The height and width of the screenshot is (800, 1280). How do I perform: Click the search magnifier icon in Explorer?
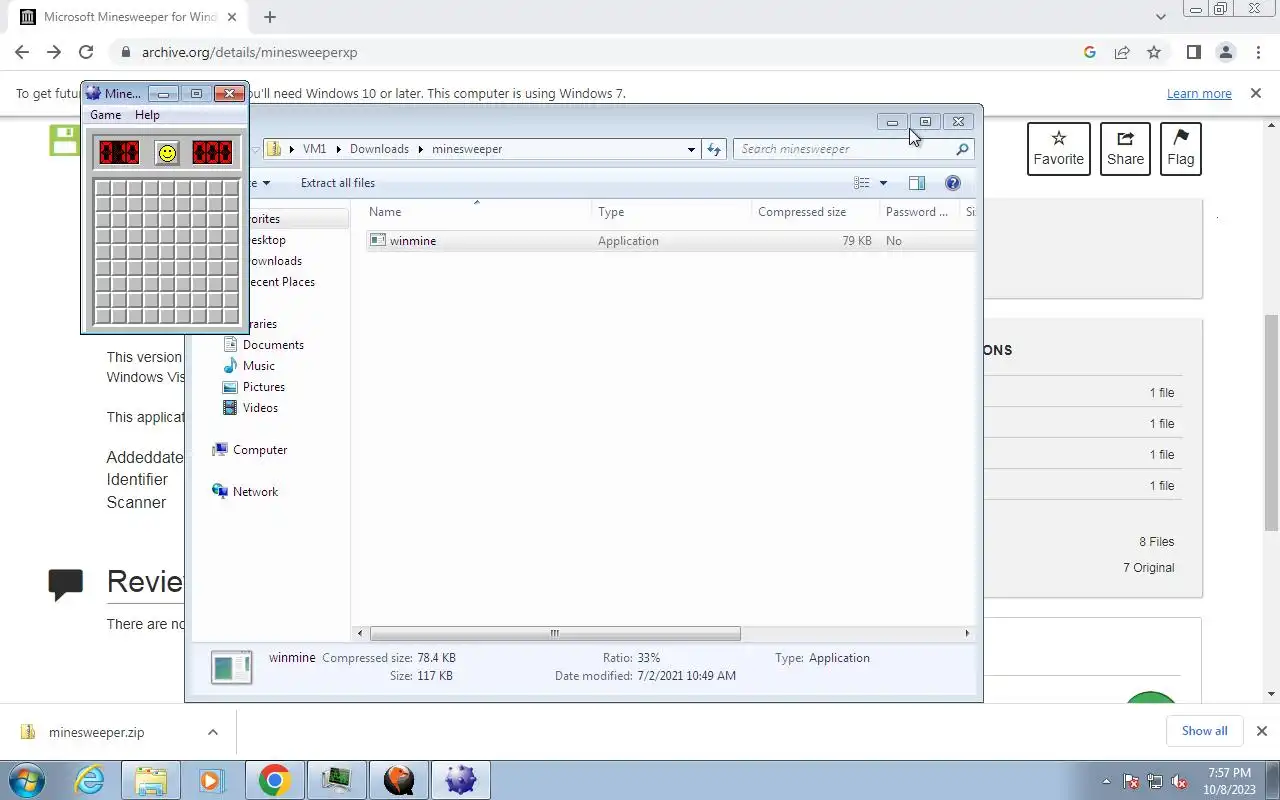(x=962, y=149)
